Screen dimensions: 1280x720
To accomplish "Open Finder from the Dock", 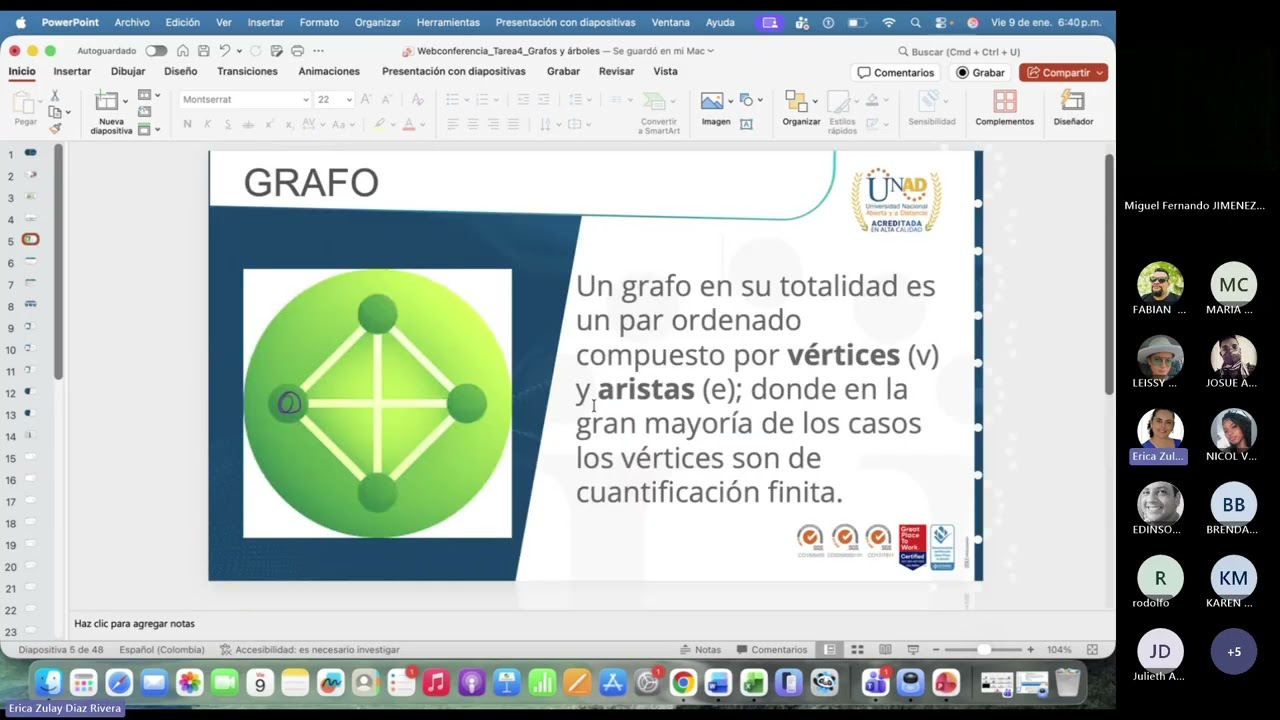I will (x=48, y=683).
